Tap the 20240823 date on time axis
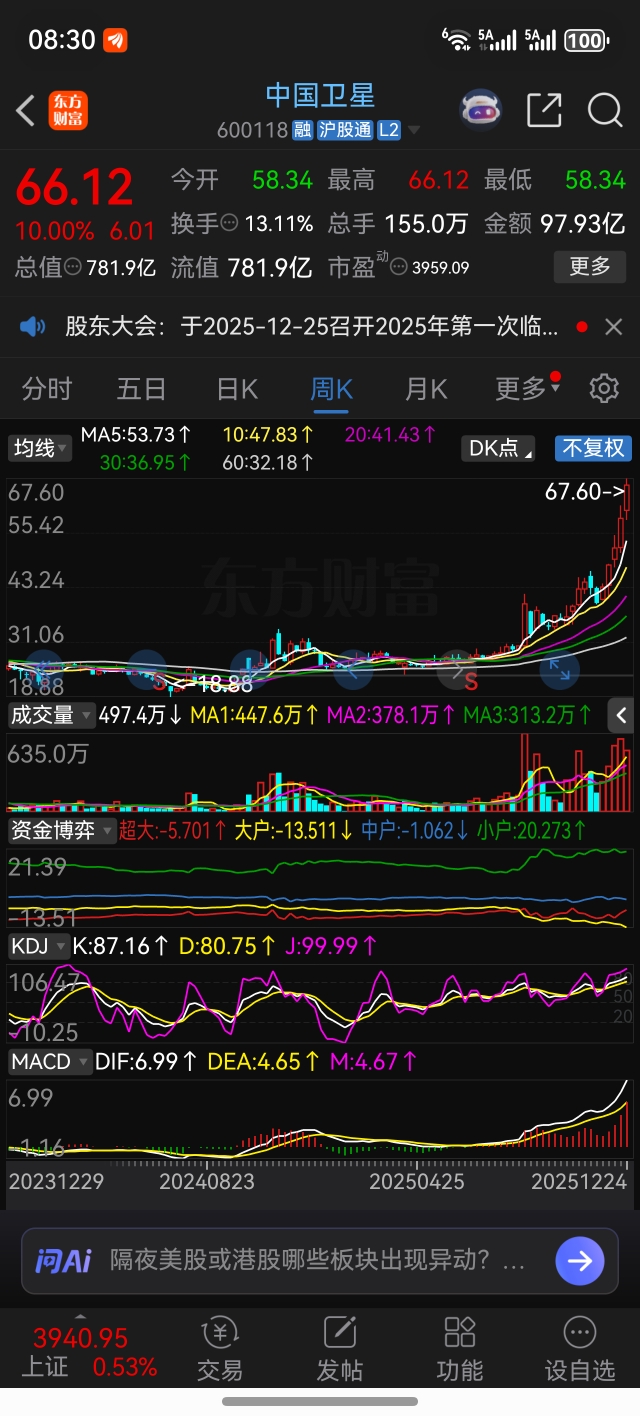This screenshot has width=640, height=1416. point(207,1180)
